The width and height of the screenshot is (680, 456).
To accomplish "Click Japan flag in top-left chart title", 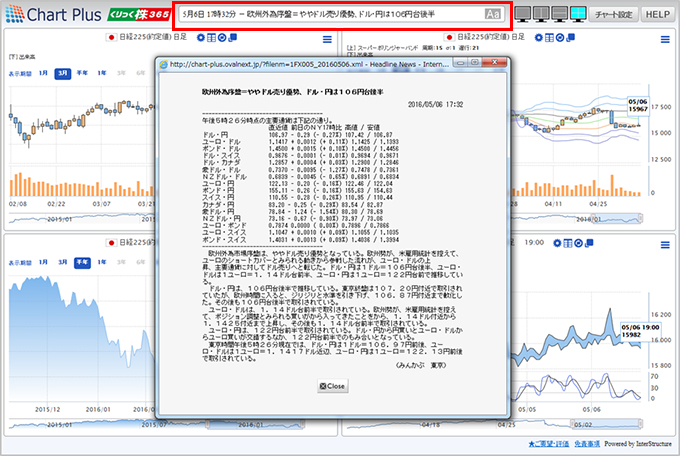I will point(111,37).
